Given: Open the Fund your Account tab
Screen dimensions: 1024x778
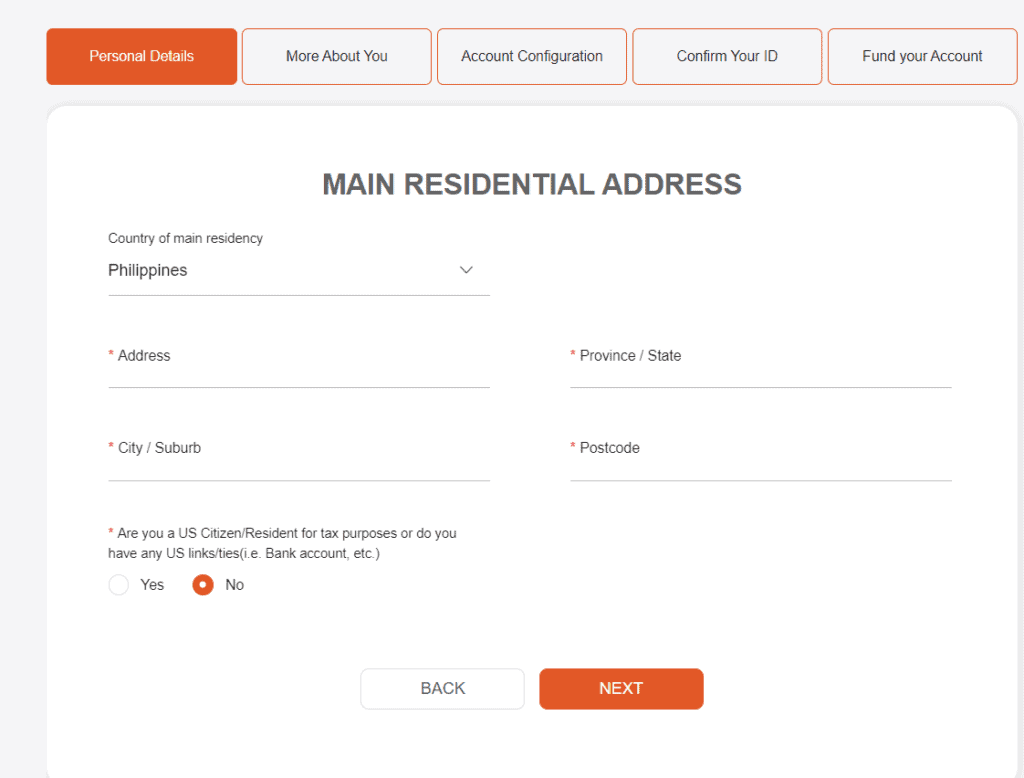Looking at the screenshot, I should 922,56.
